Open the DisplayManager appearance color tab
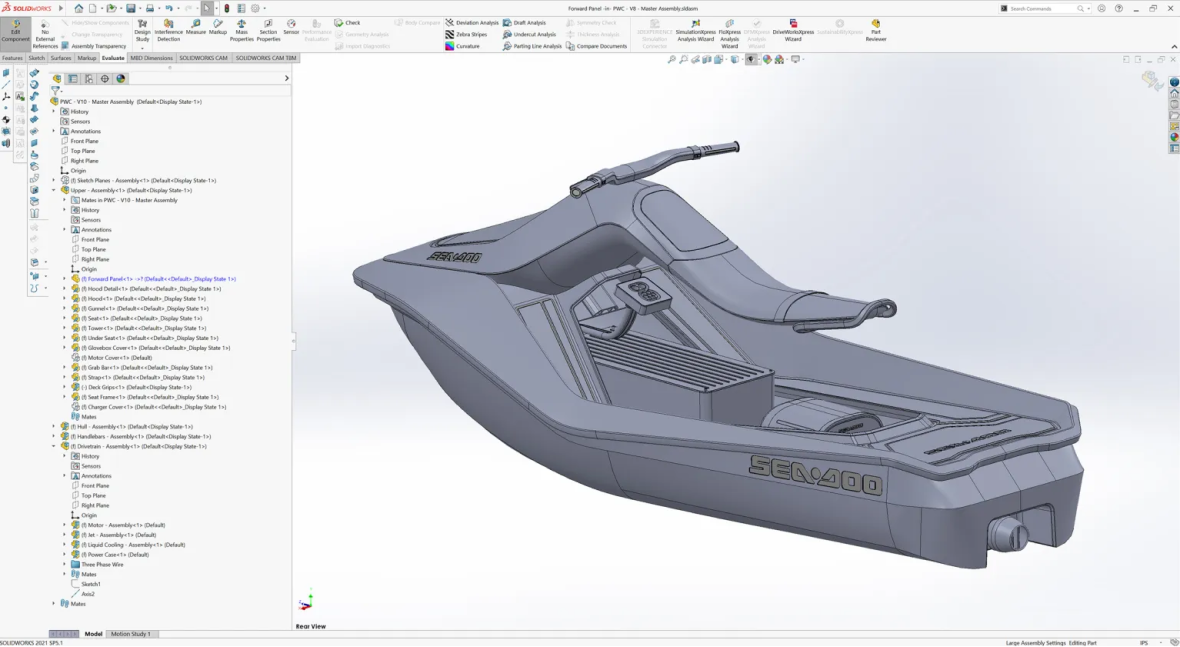This screenshot has height=647, width=1180. [121, 78]
